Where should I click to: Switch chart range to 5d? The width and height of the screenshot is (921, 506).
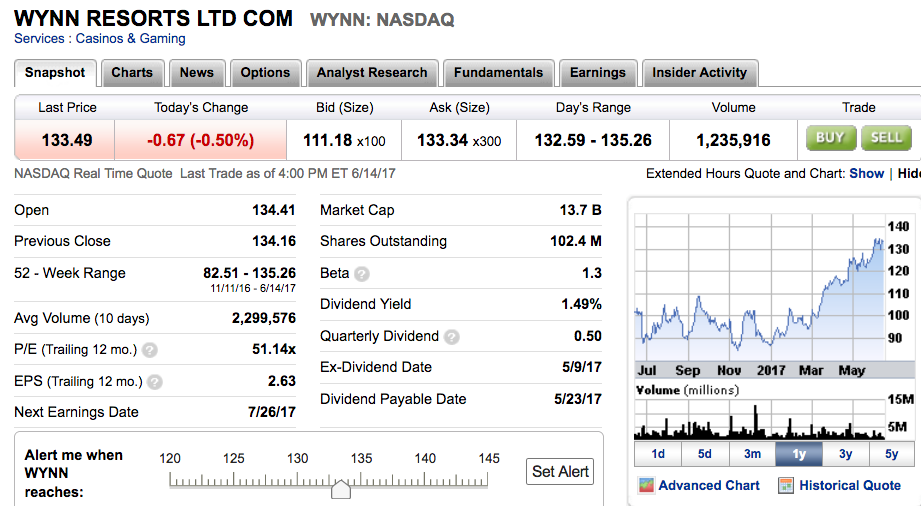[705, 453]
